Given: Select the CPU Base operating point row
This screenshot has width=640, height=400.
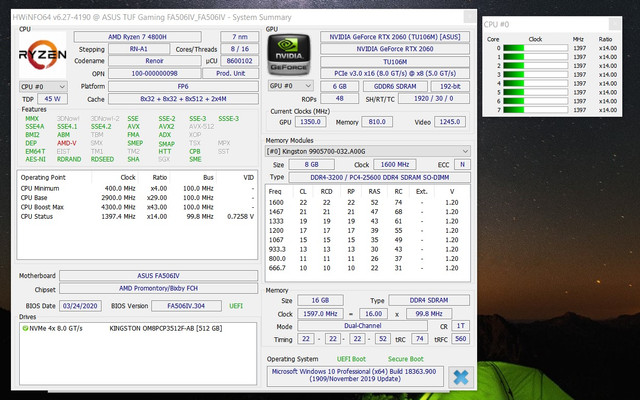Looking at the screenshot, I should tap(137, 198).
